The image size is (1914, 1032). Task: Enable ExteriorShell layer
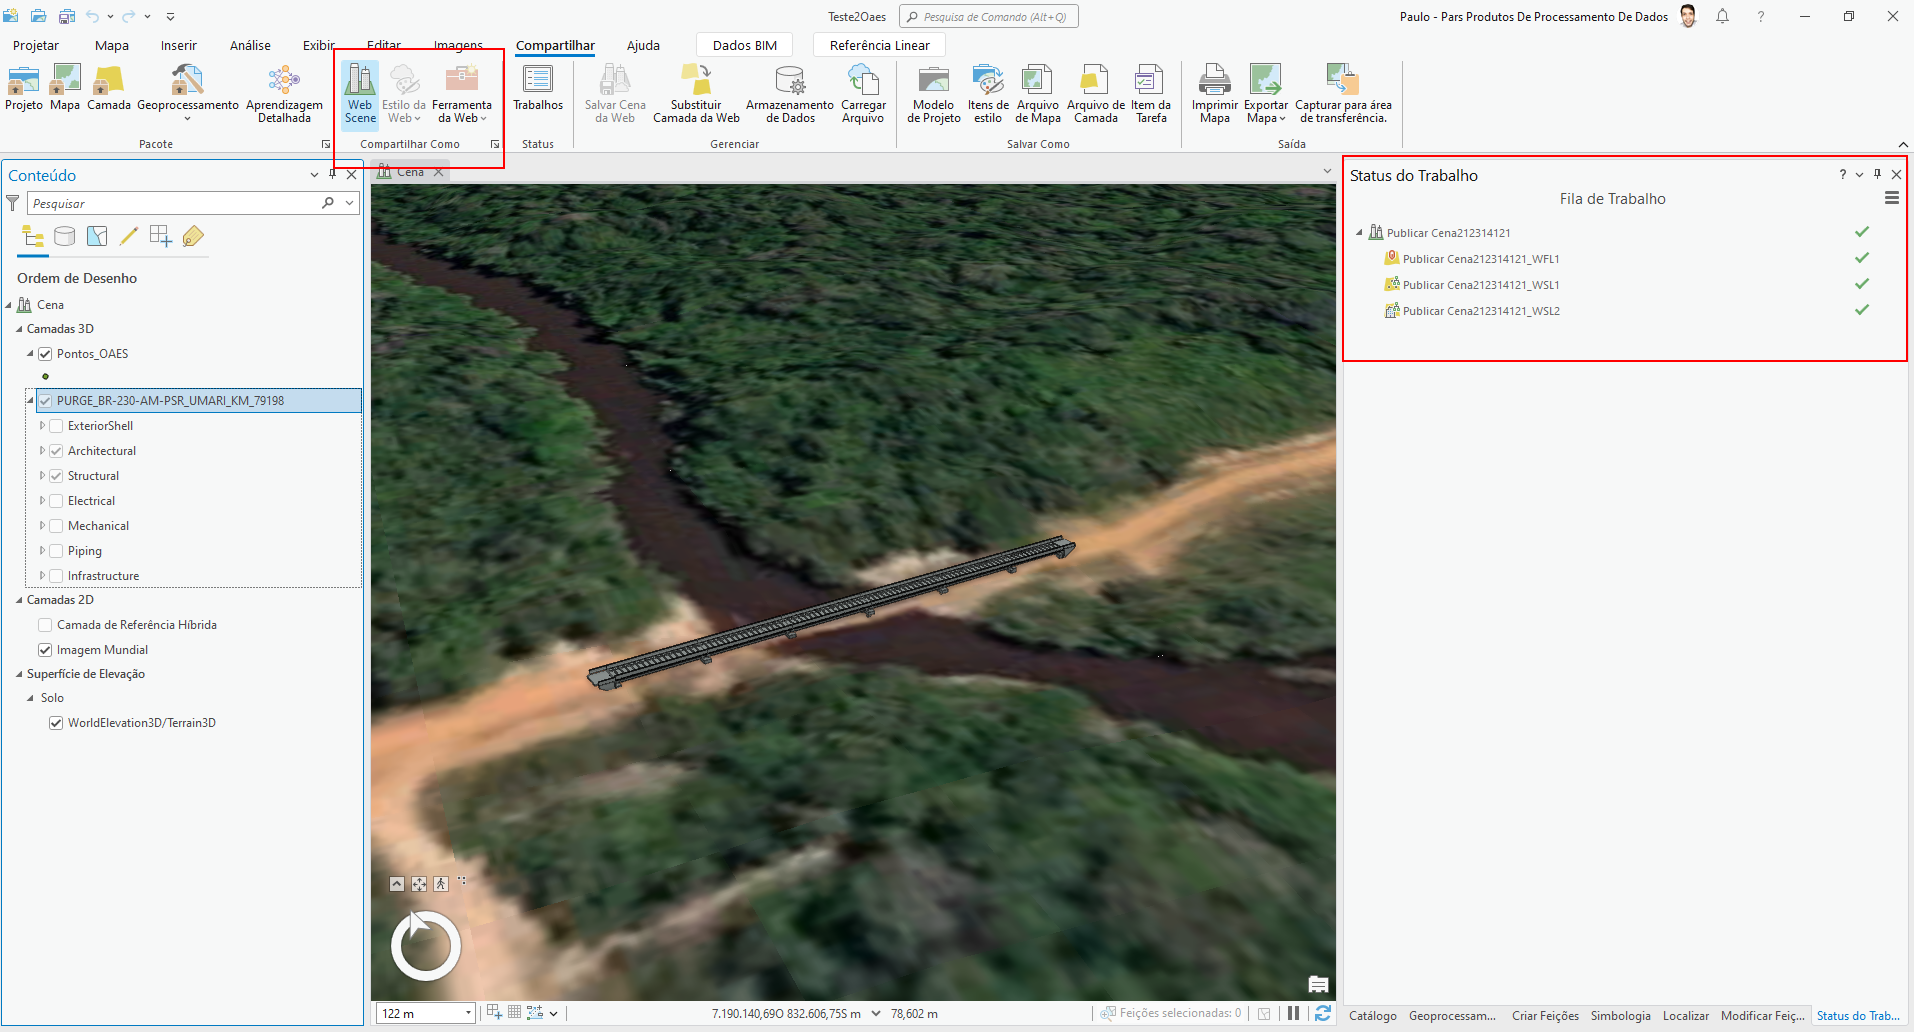pos(56,426)
